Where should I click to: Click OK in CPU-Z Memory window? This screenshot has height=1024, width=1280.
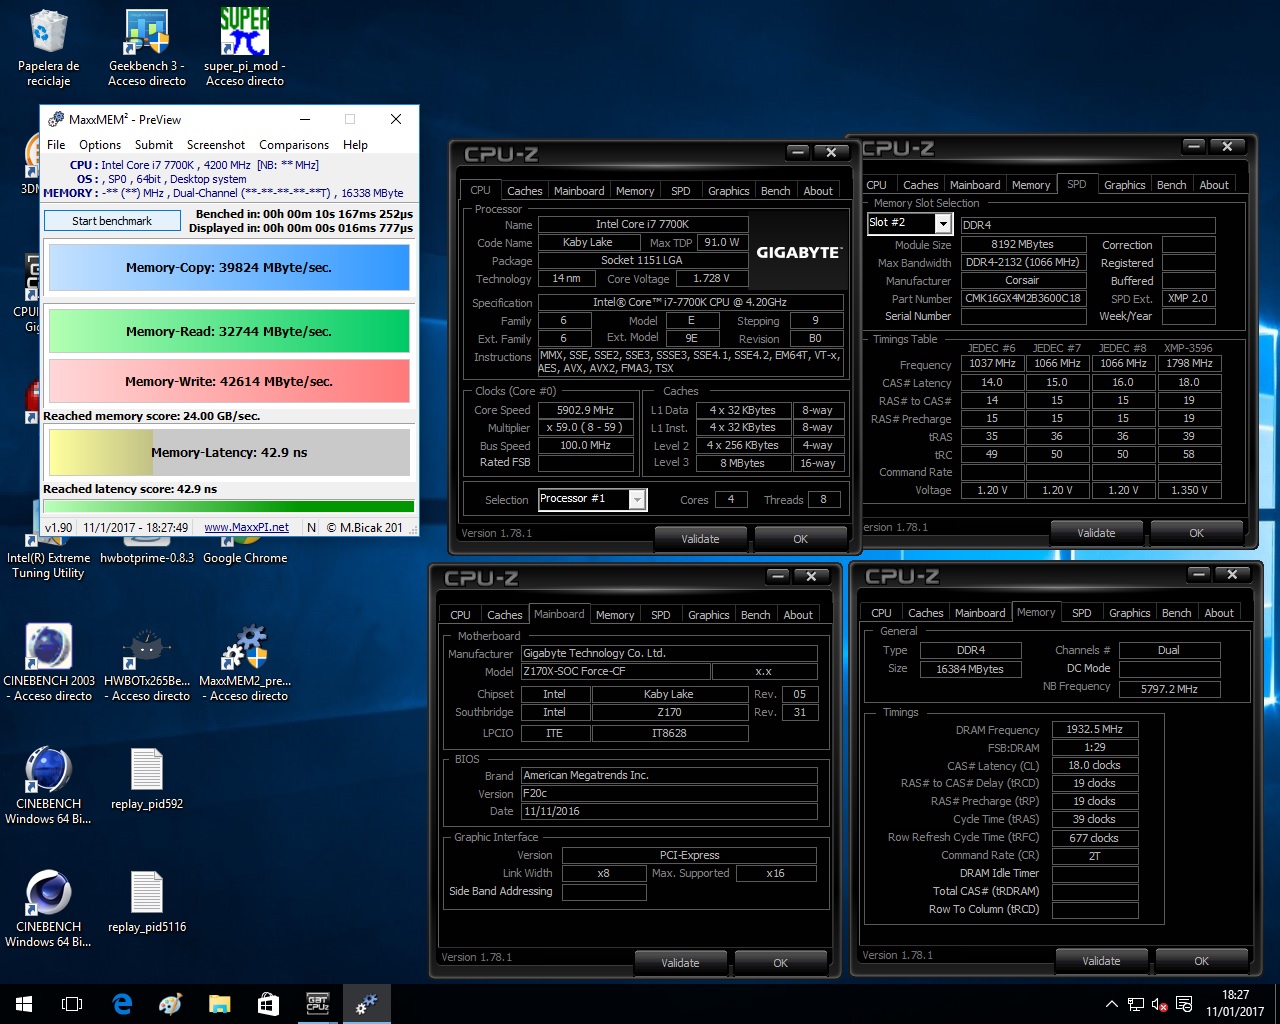pyautogui.click(x=1201, y=961)
